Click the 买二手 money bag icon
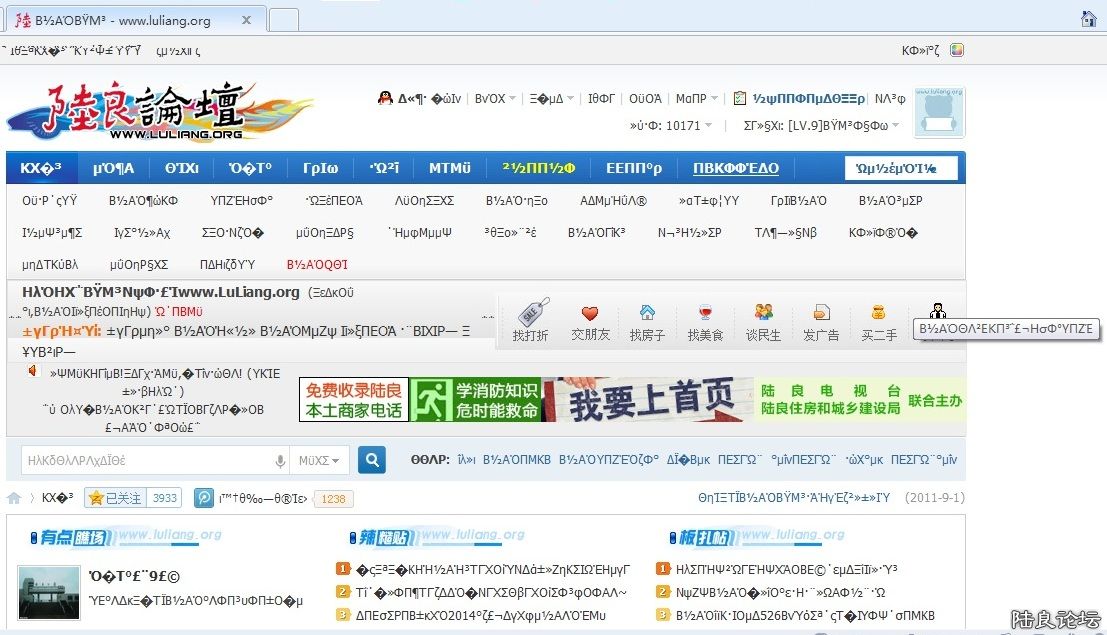1107x635 pixels. coord(879,313)
